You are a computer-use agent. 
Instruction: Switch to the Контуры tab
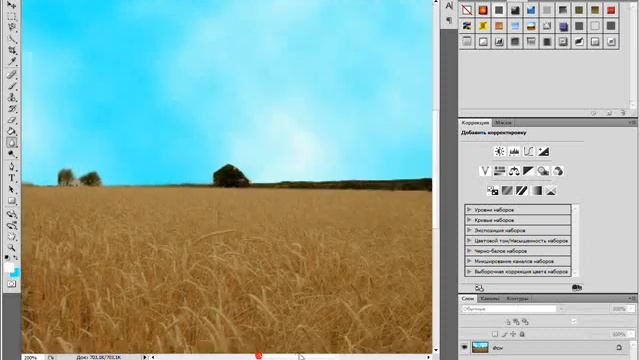(518, 298)
